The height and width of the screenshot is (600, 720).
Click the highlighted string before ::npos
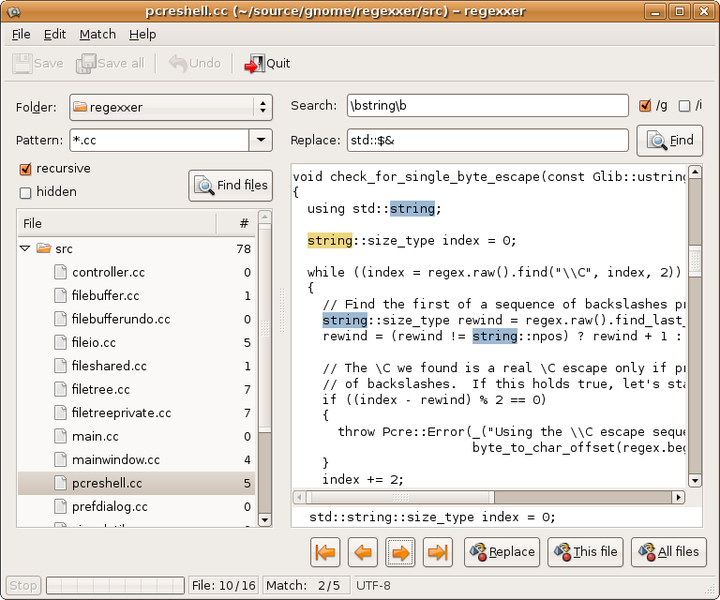pyautogui.click(x=495, y=336)
